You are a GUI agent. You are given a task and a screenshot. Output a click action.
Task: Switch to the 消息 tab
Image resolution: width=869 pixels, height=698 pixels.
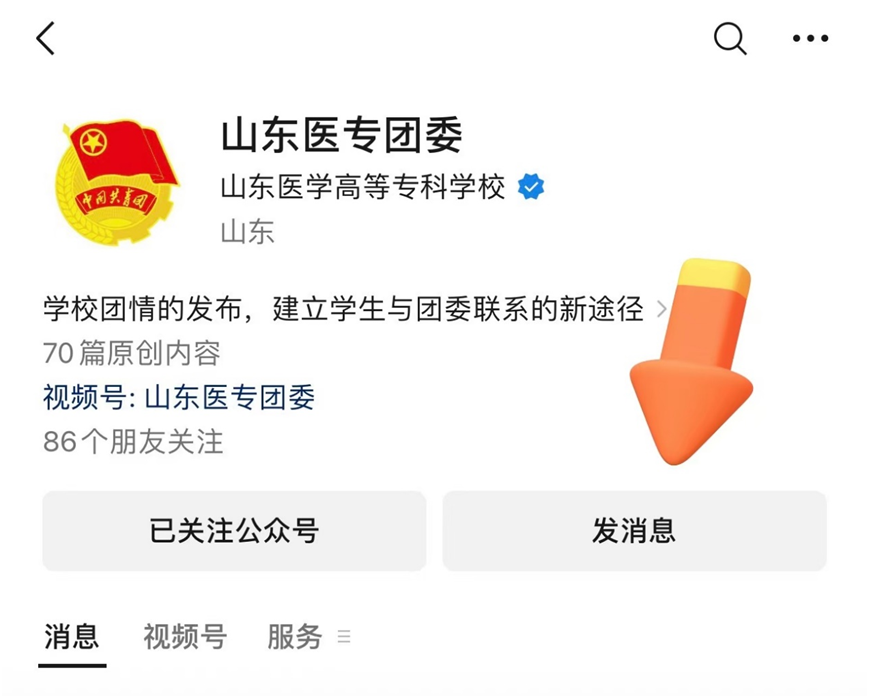[72, 636]
